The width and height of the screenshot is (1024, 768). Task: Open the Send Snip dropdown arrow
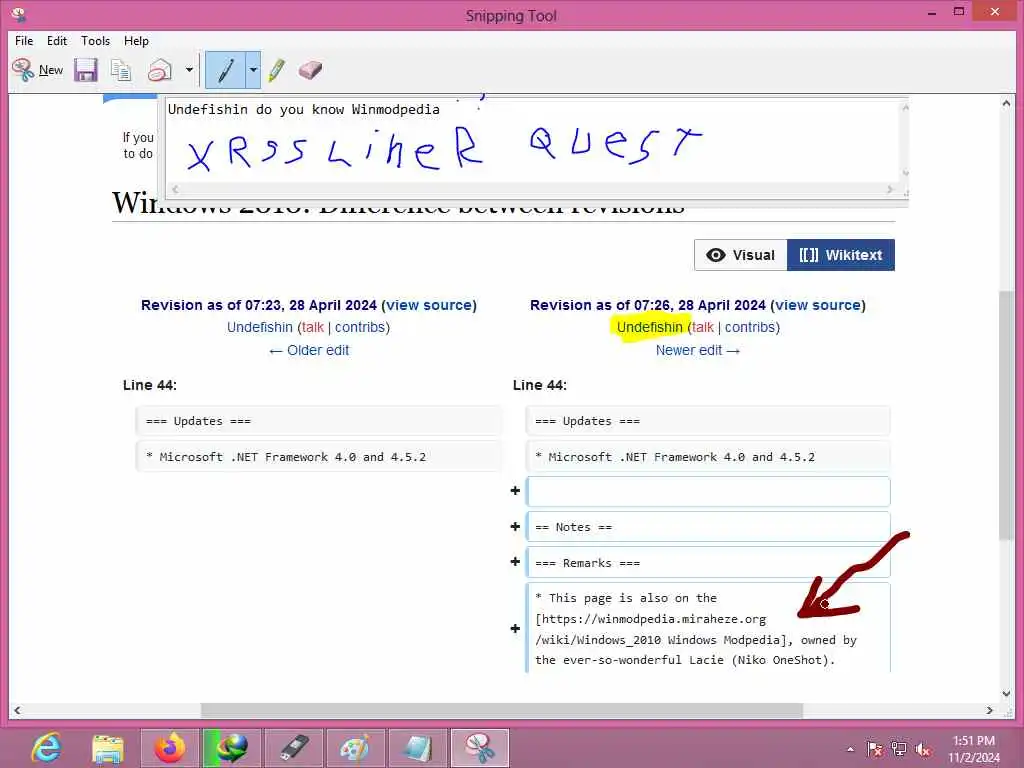point(189,70)
